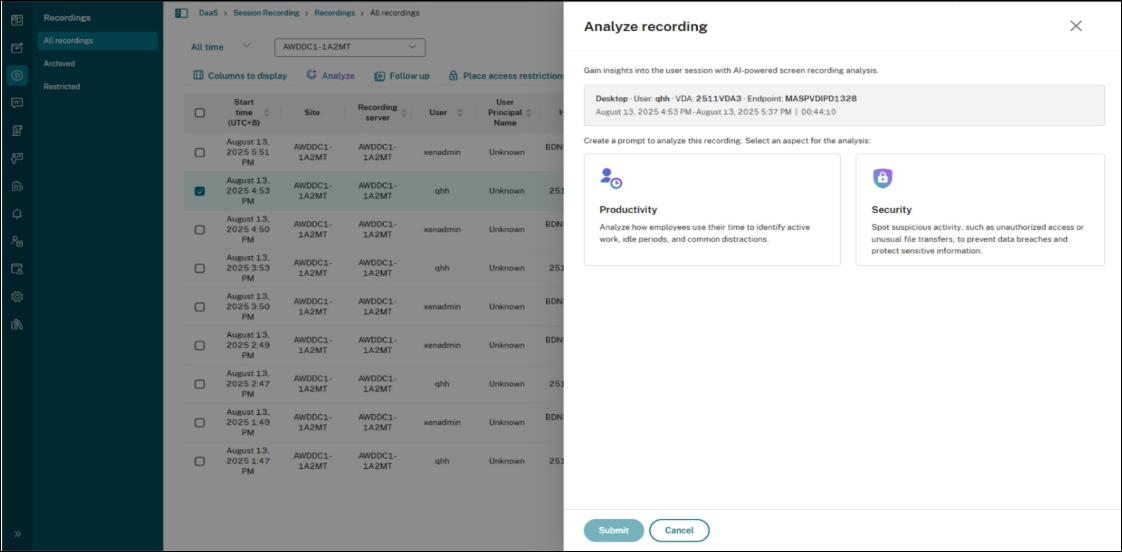Open the All time filter dropdown
This screenshot has width=1122, height=552.
coord(222,47)
